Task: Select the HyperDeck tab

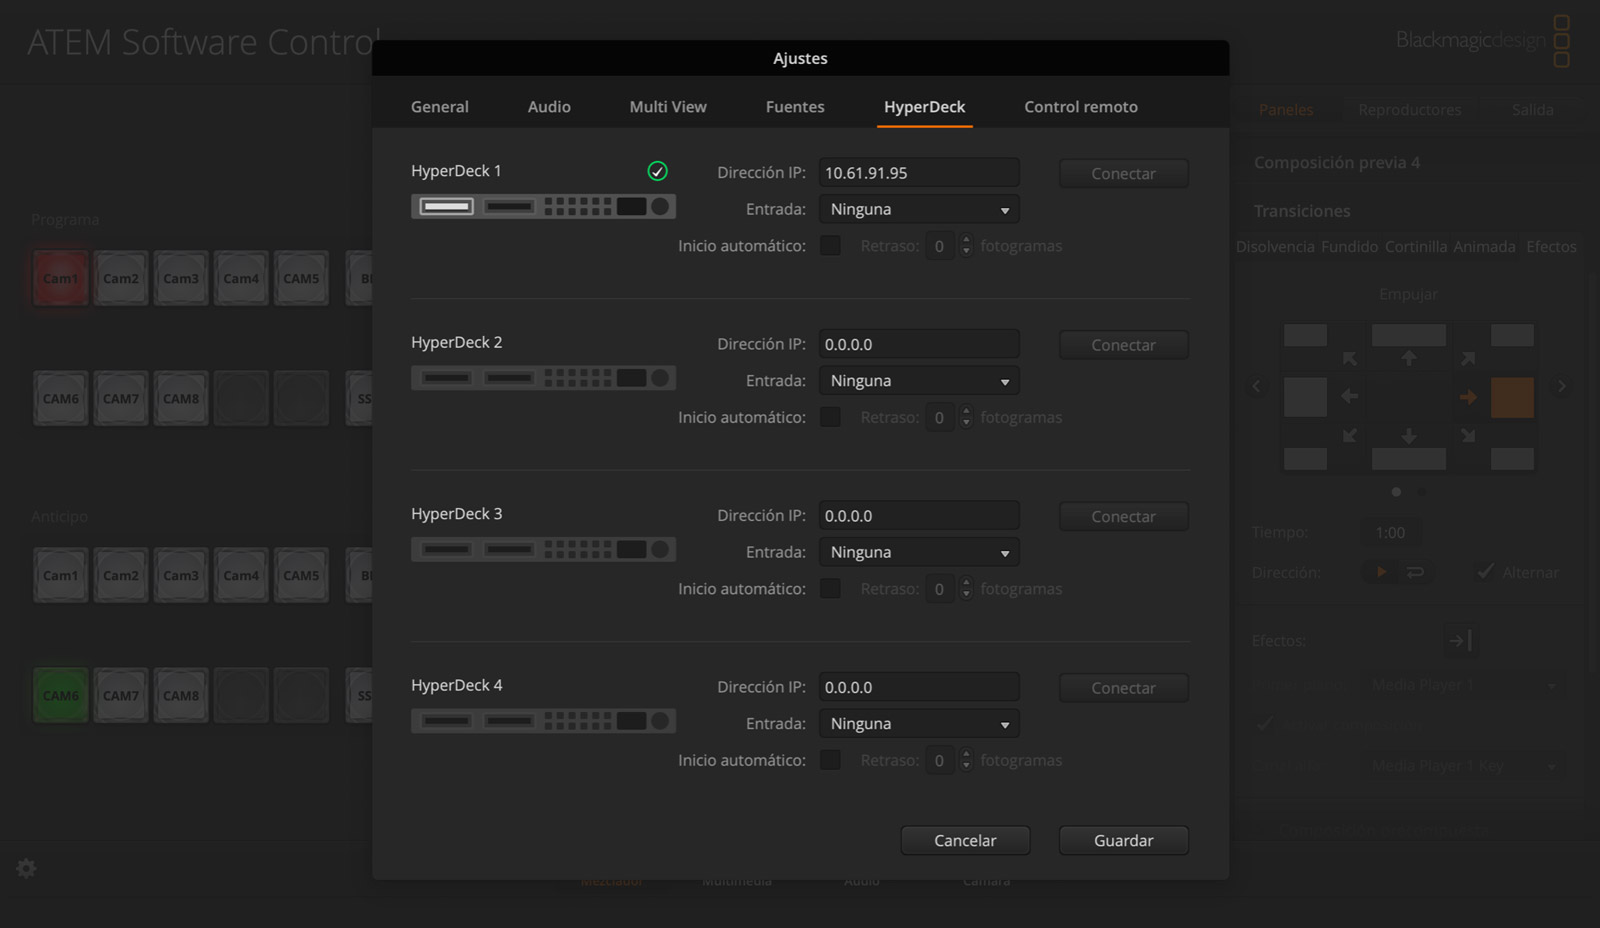Action: pyautogui.click(x=925, y=107)
